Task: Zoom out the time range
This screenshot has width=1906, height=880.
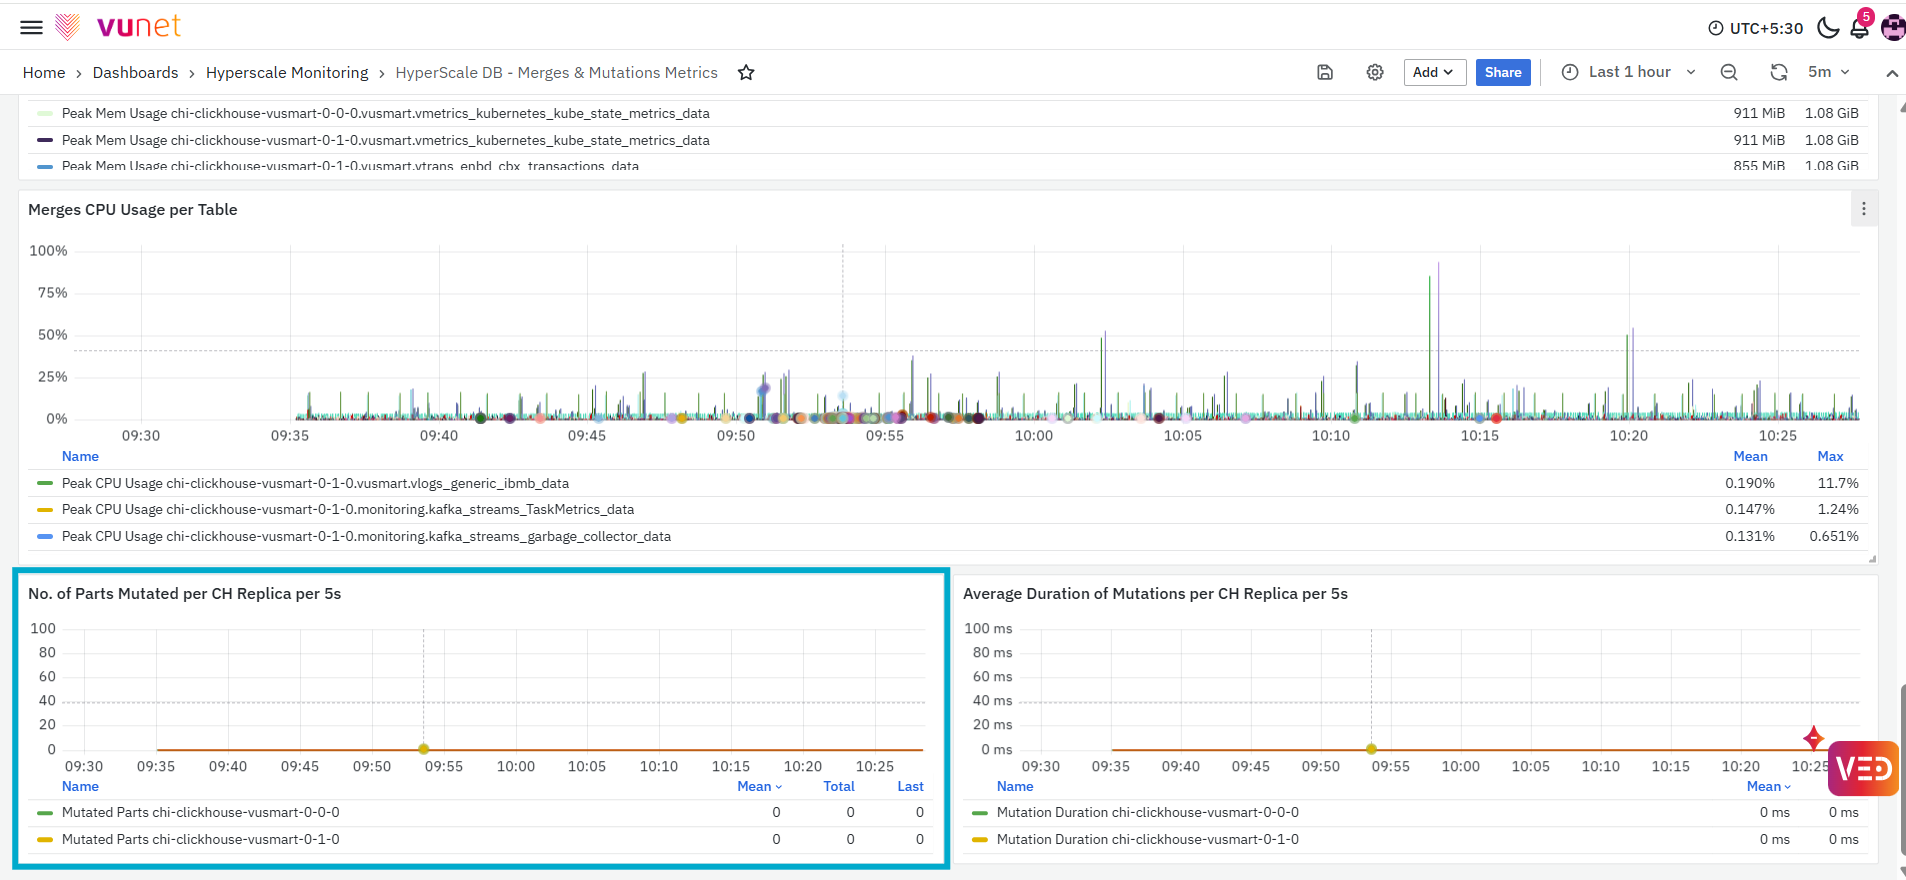Action: (1729, 72)
